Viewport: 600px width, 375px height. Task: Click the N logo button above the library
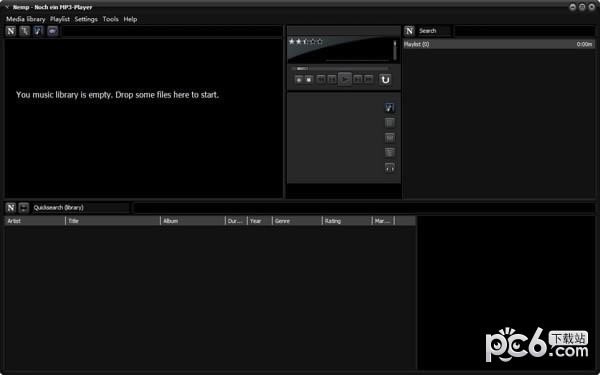coord(11,31)
